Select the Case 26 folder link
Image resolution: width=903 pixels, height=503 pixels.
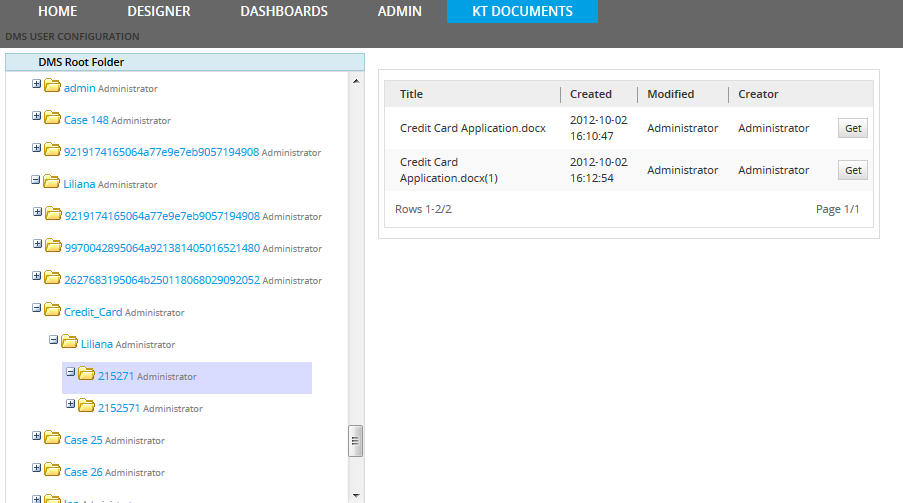tap(83, 472)
